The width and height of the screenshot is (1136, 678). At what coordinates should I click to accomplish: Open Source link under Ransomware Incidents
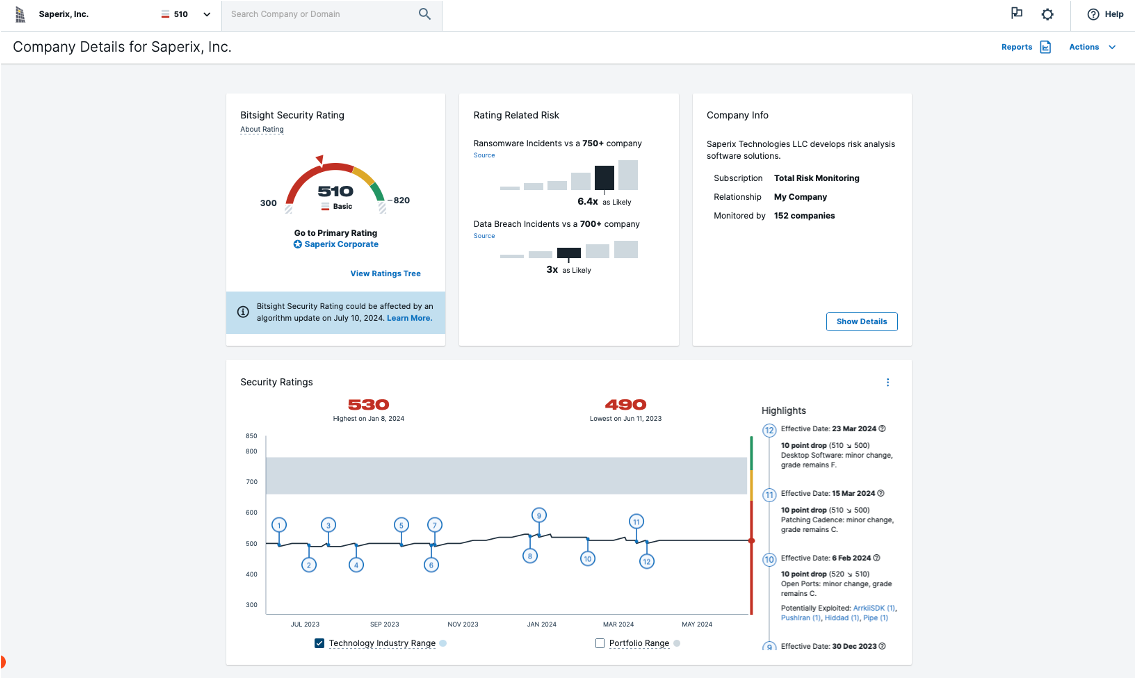(484, 155)
